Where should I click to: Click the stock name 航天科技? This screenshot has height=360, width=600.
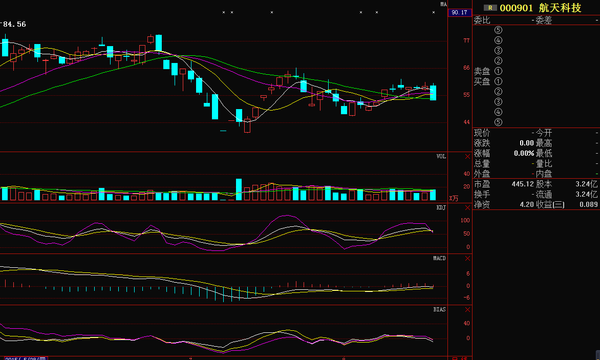coord(560,8)
